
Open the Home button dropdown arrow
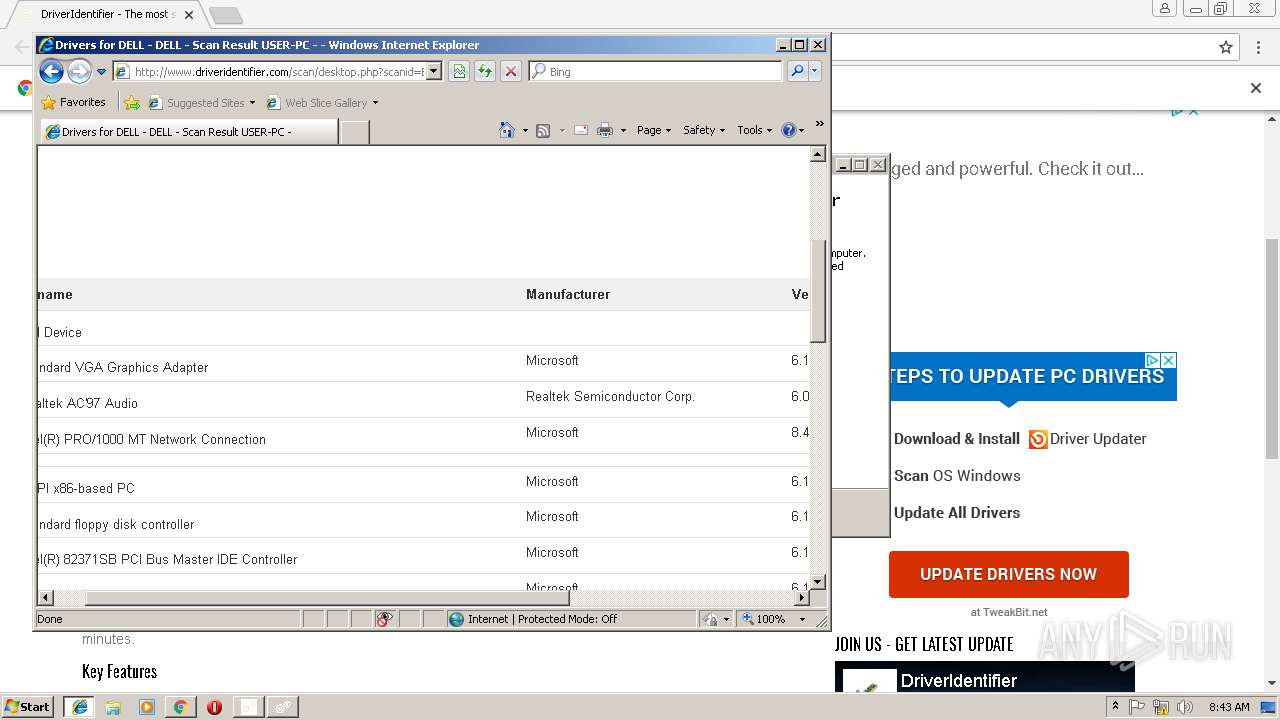pos(525,130)
